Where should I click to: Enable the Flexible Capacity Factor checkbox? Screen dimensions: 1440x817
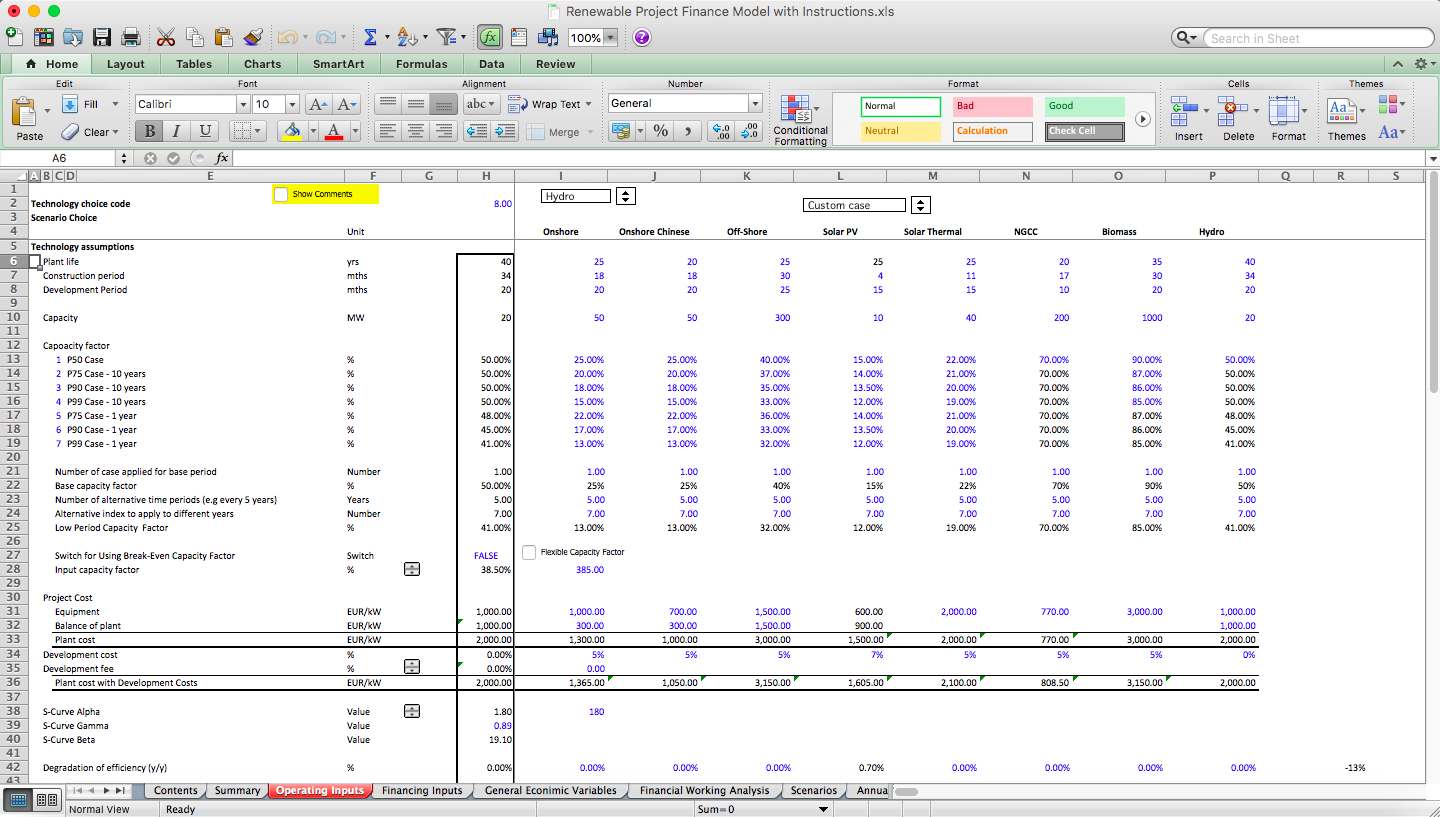pos(530,552)
